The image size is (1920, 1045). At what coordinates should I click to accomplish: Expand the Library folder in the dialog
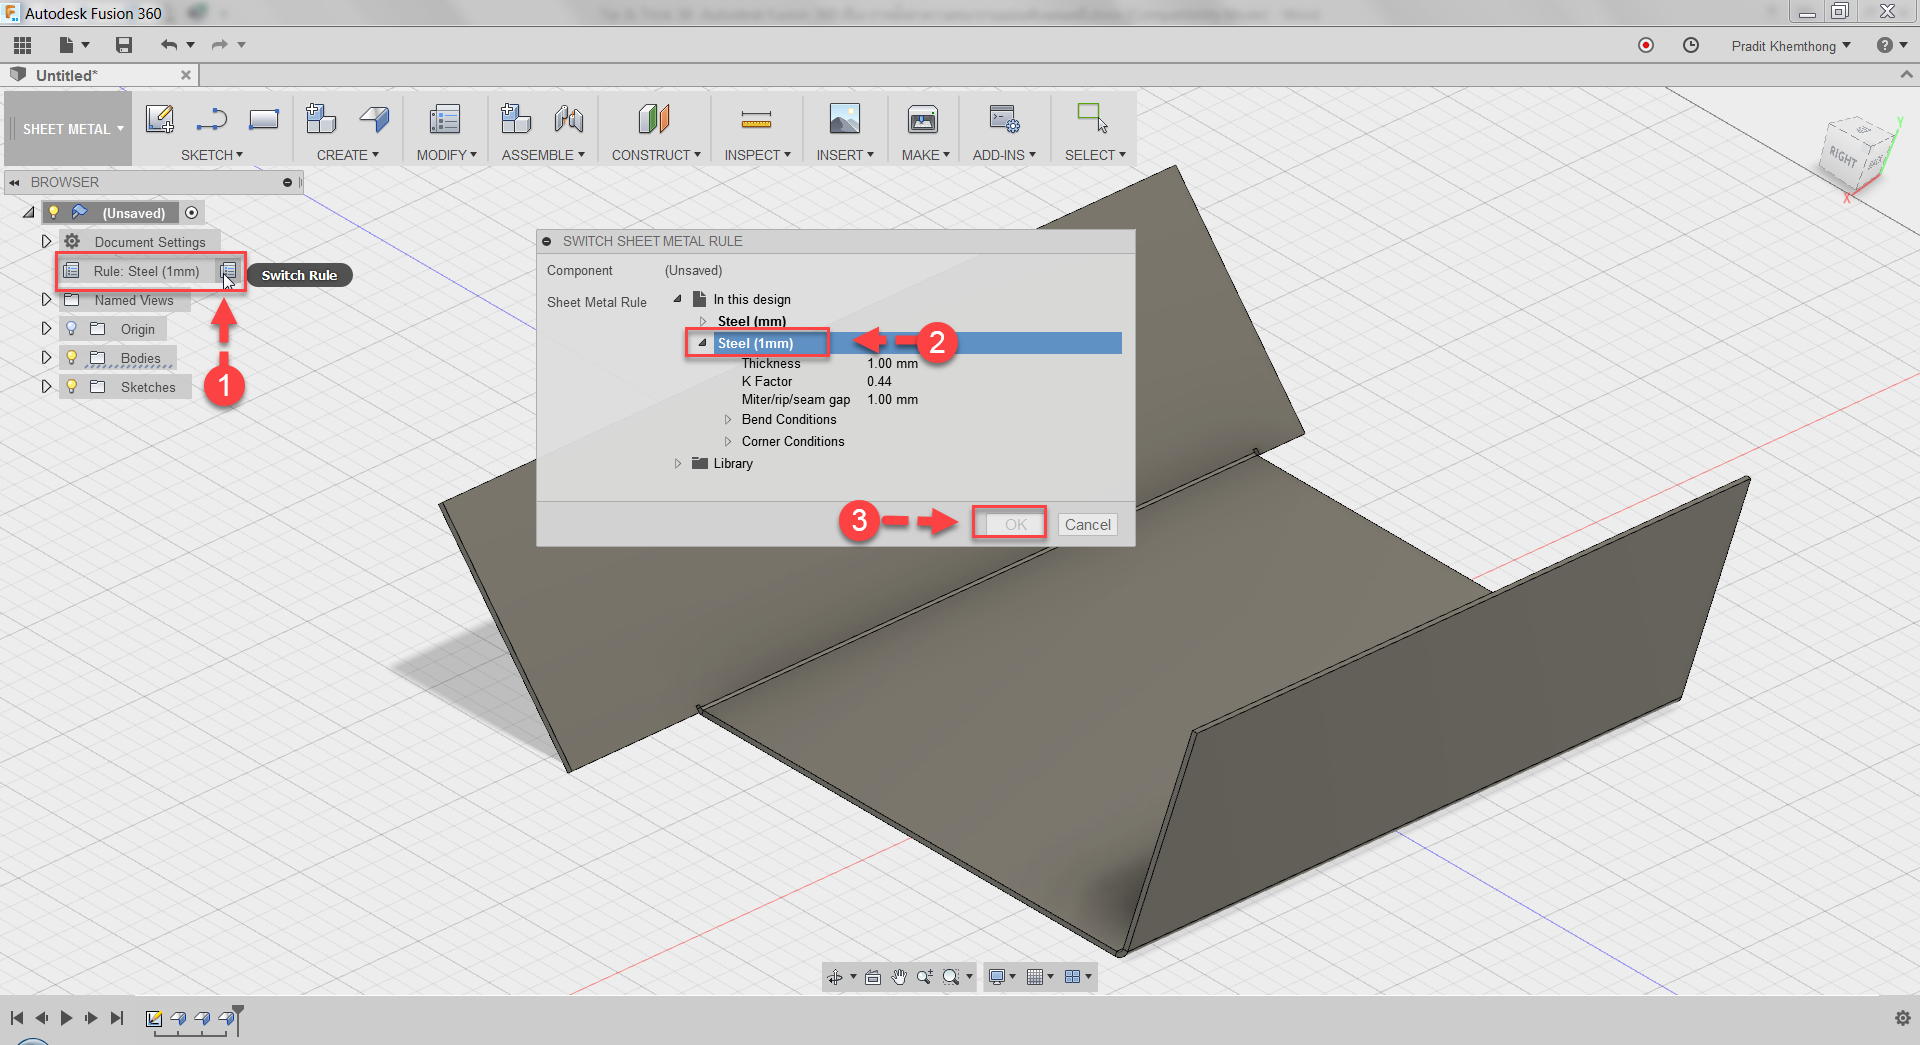(x=678, y=463)
